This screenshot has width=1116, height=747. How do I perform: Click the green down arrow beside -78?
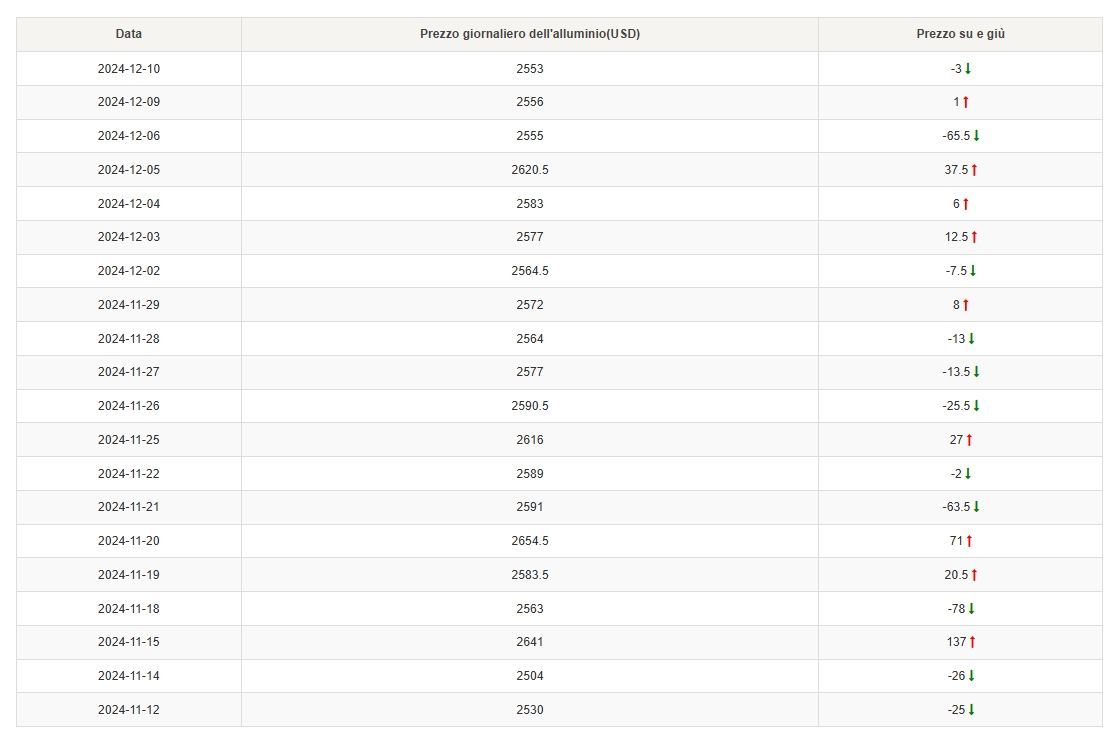click(971, 609)
